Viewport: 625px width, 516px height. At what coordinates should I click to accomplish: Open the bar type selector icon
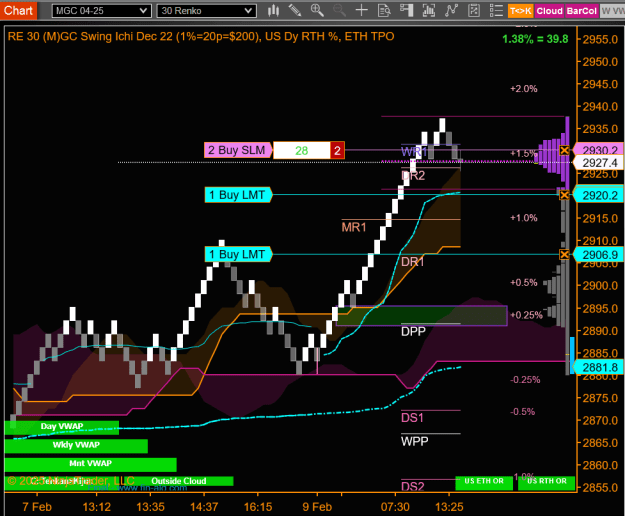coord(273,11)
